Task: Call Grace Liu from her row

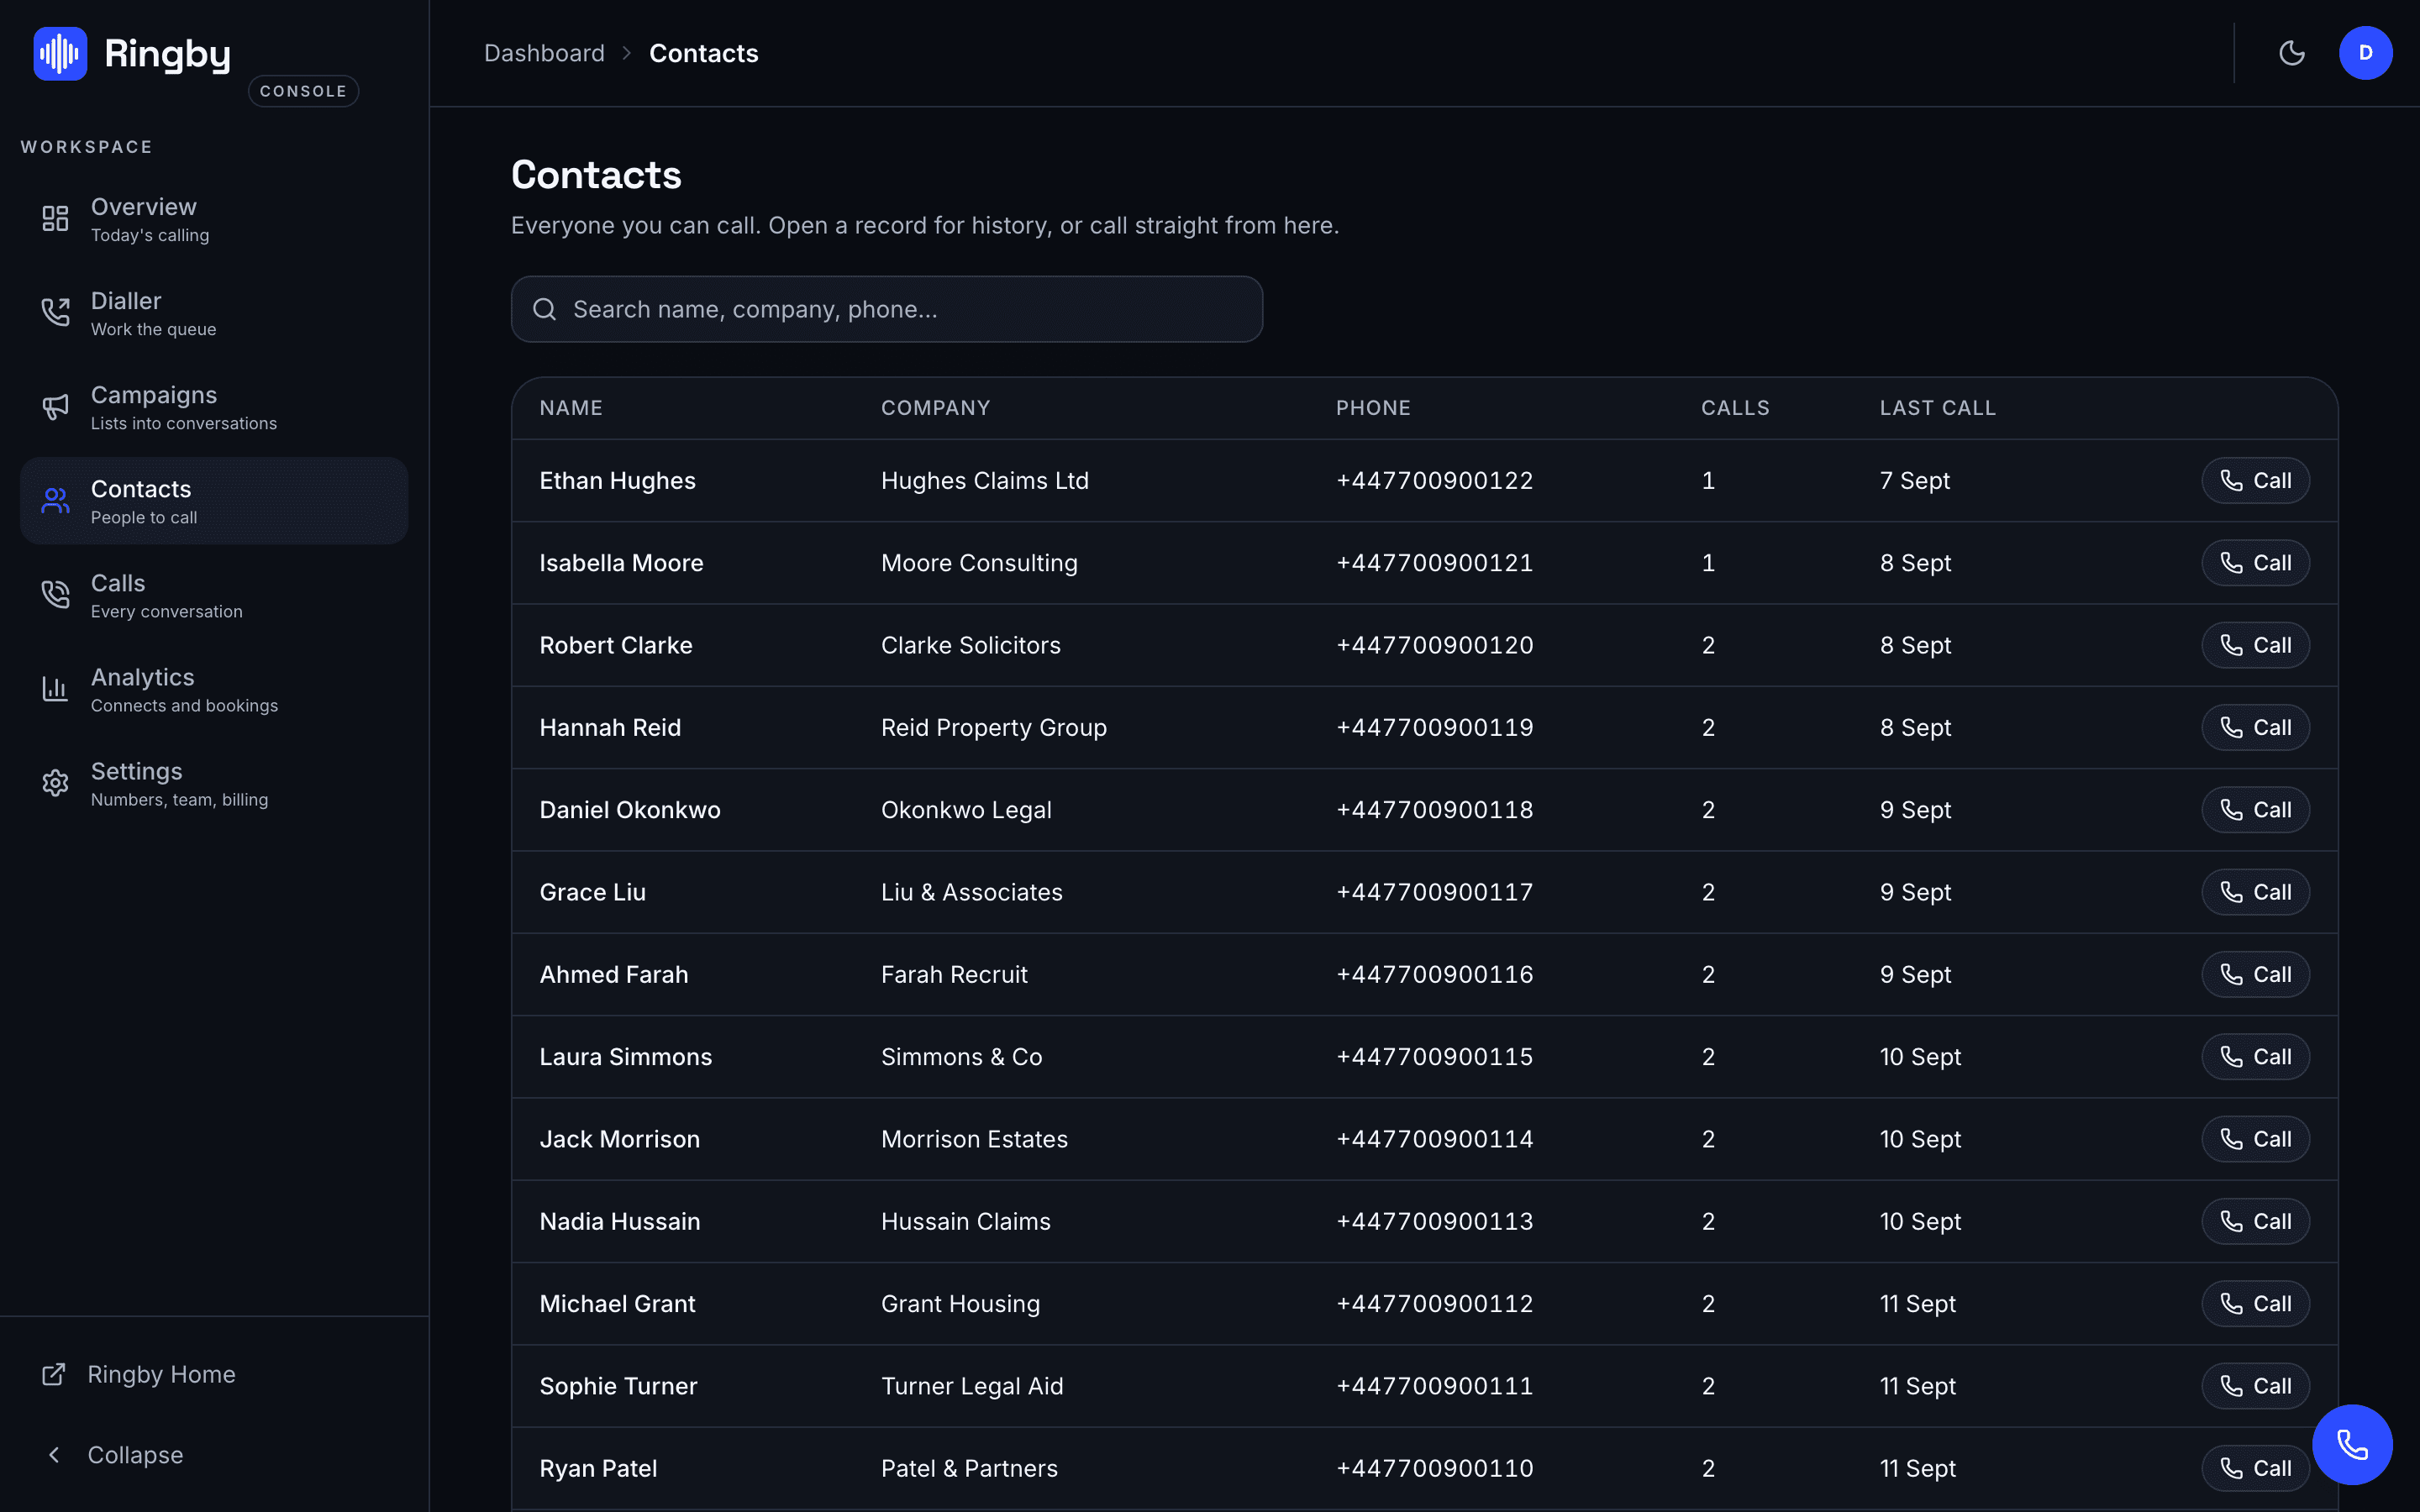Action: (x=2255, y=892)
